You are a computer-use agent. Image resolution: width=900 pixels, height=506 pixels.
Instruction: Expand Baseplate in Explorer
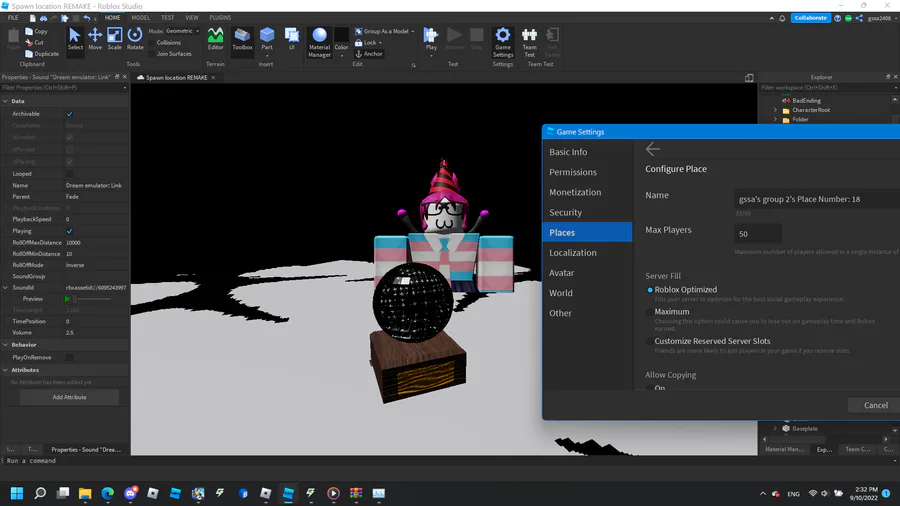[775, 429]
